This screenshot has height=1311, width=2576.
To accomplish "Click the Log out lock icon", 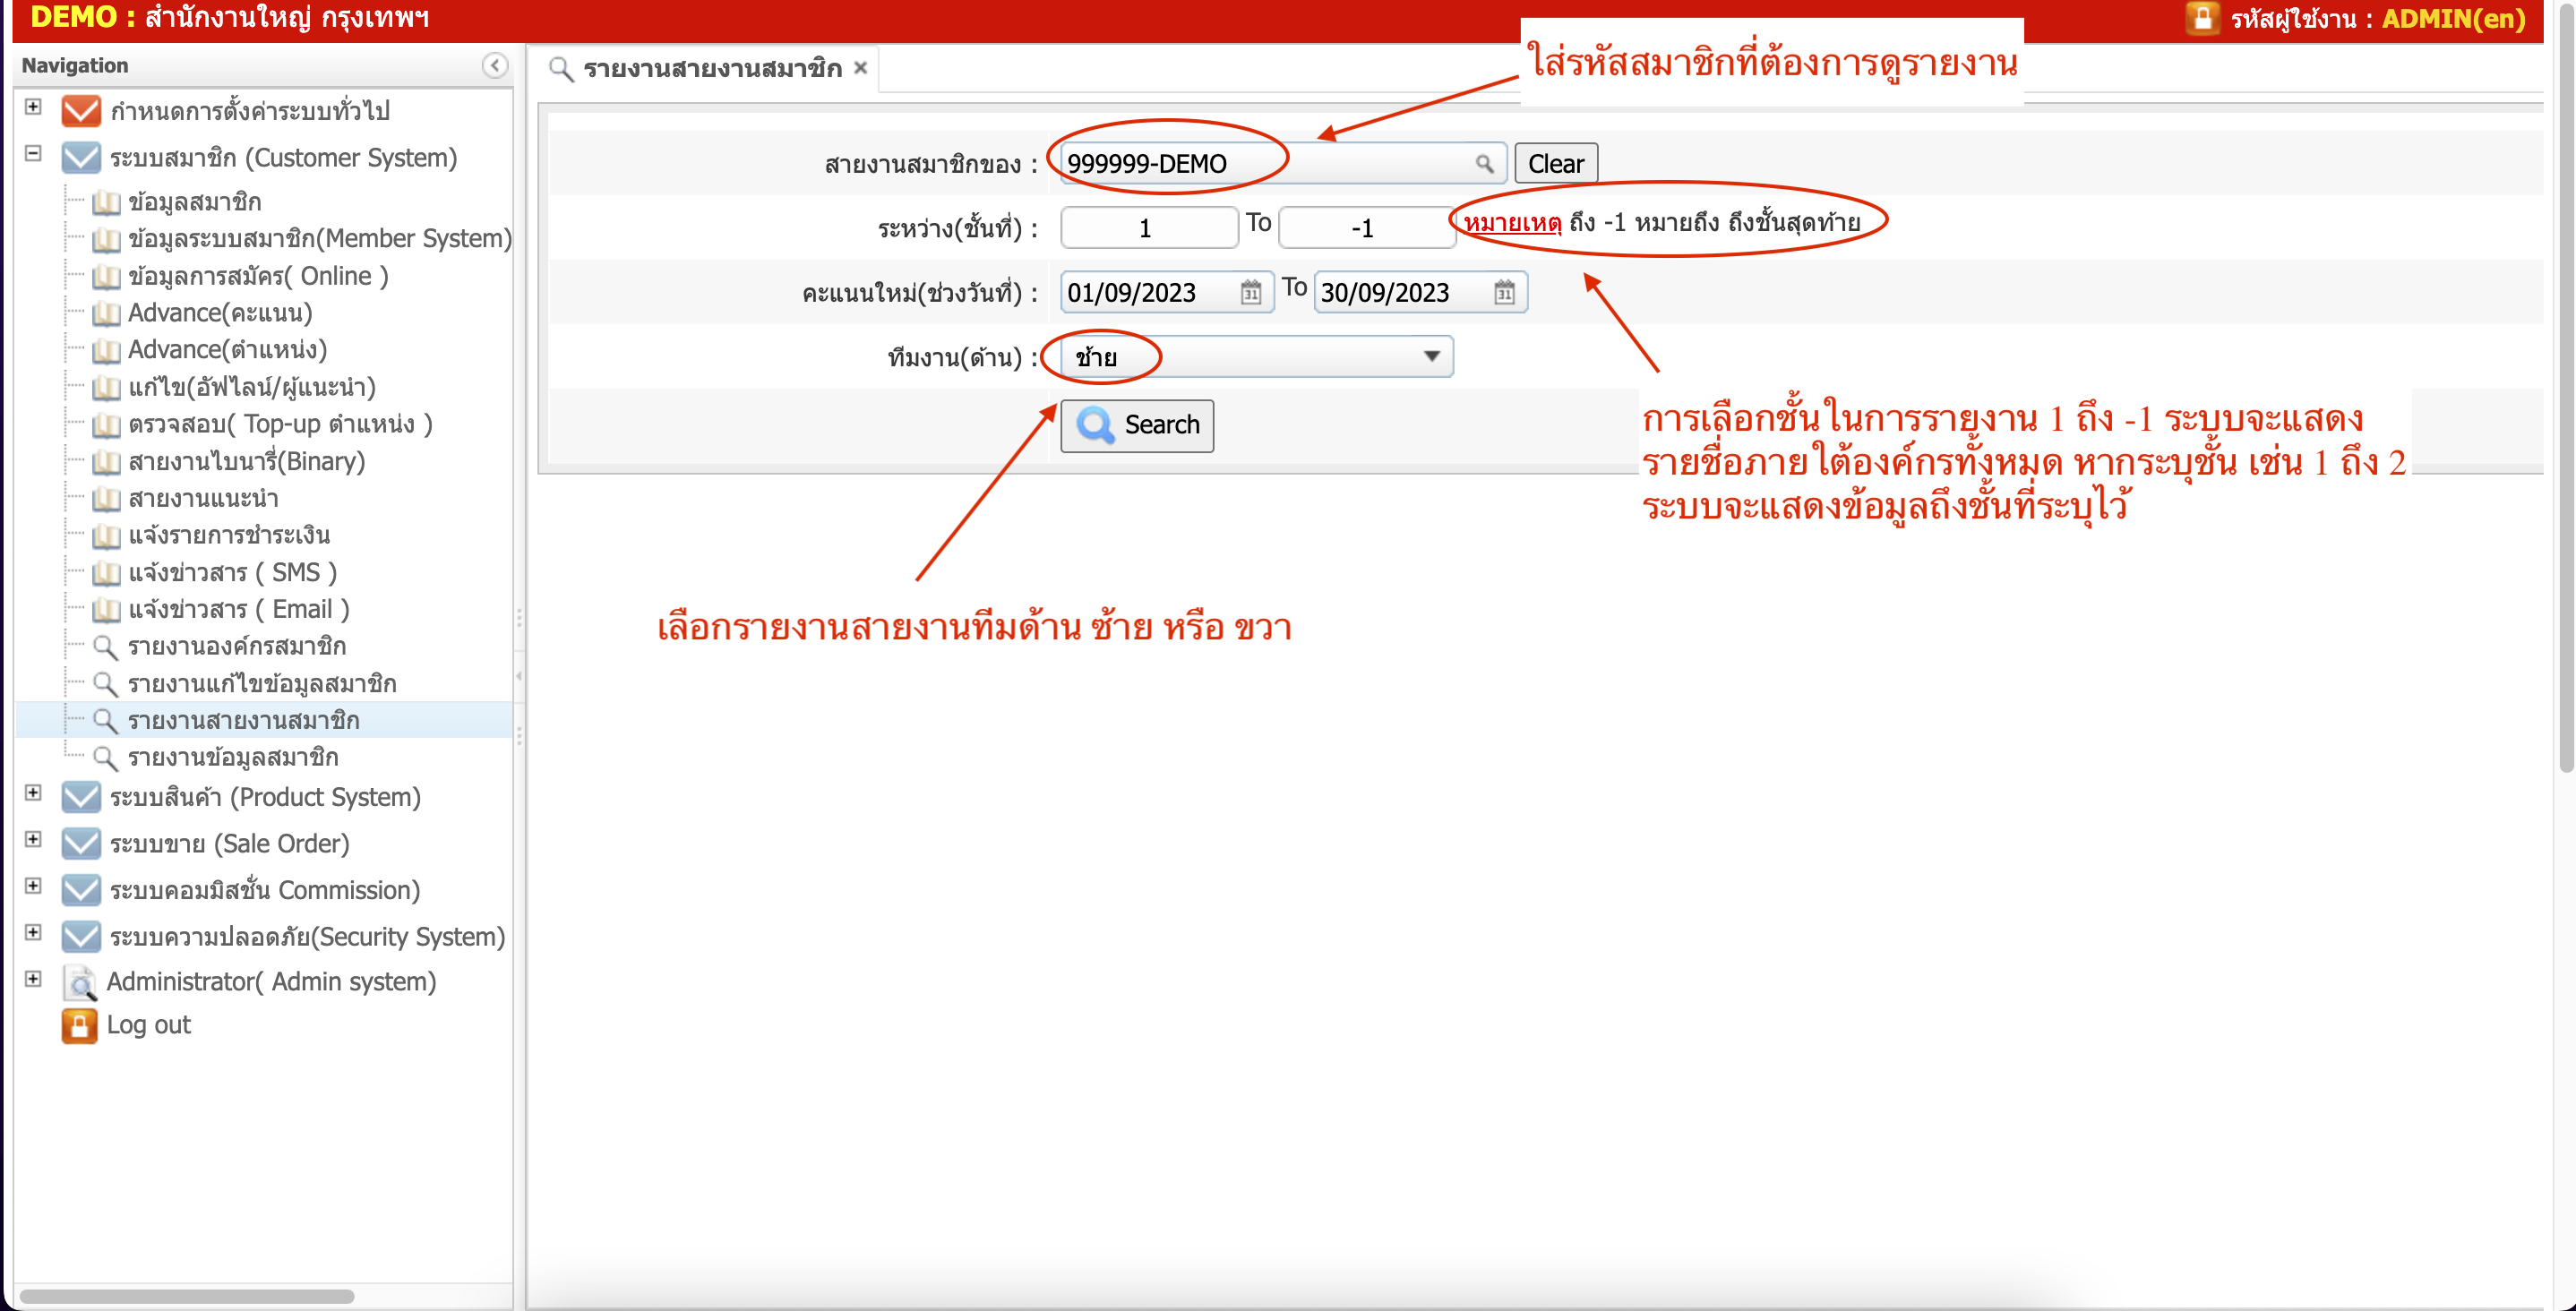I will [x=79, y=1025].
